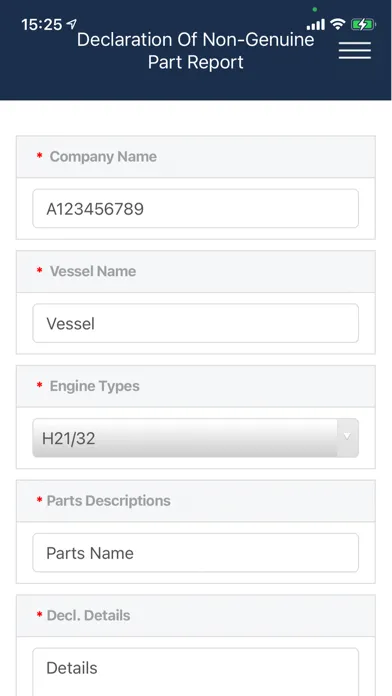This screenshot has width=392, height=696.
Task: Focus the Parts Name input field
Action: tap(195, 553)
